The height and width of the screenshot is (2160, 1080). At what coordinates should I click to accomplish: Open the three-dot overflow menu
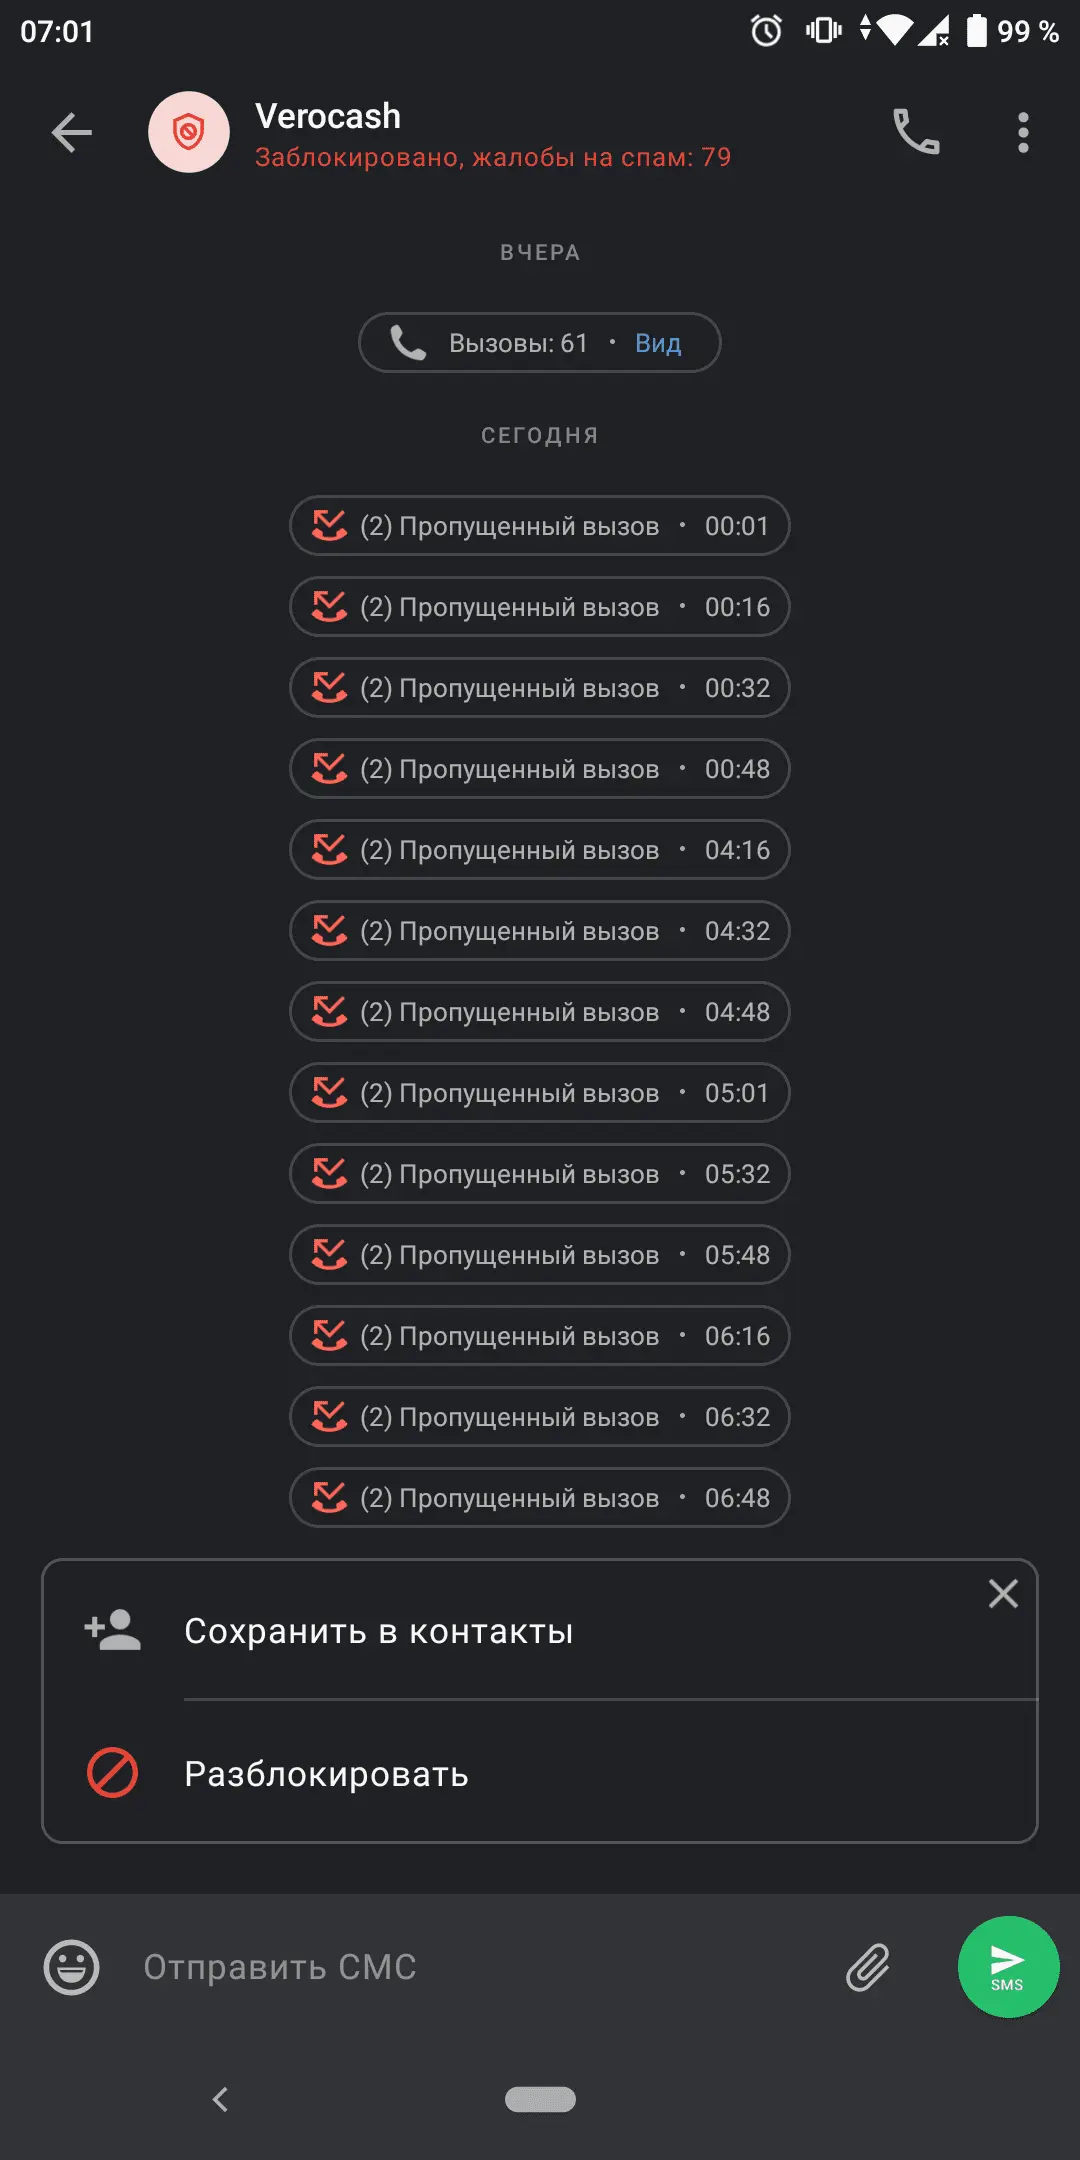click(x=1022, y=132)
